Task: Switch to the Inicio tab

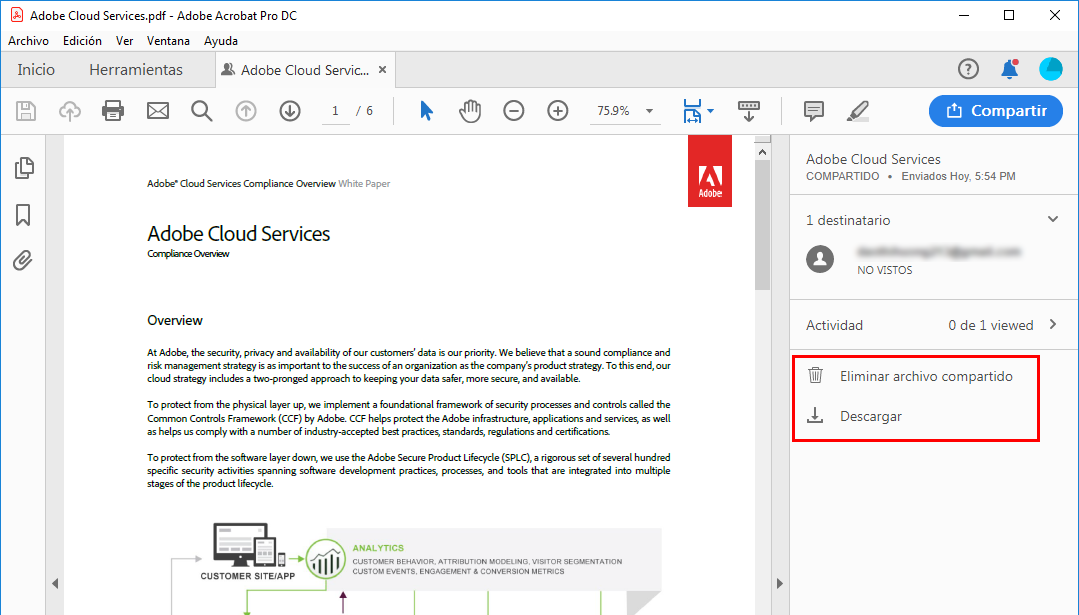Action: tap(36, 69)
